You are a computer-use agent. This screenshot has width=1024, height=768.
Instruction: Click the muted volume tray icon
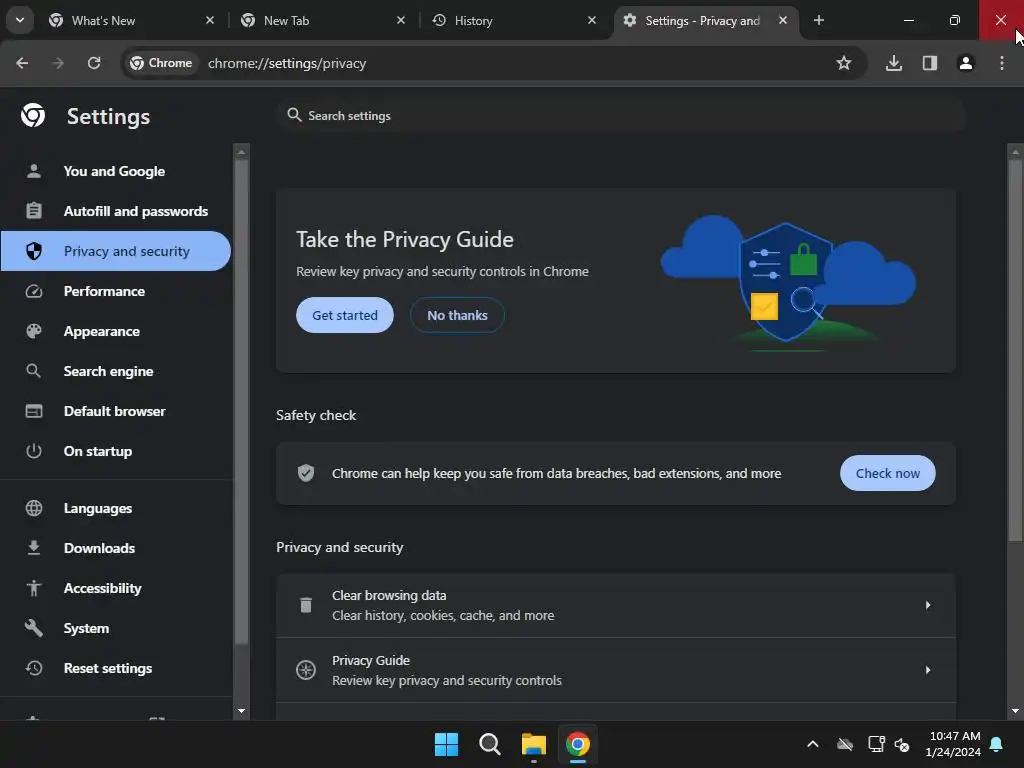pyautogui.click(x=903, y=744)
